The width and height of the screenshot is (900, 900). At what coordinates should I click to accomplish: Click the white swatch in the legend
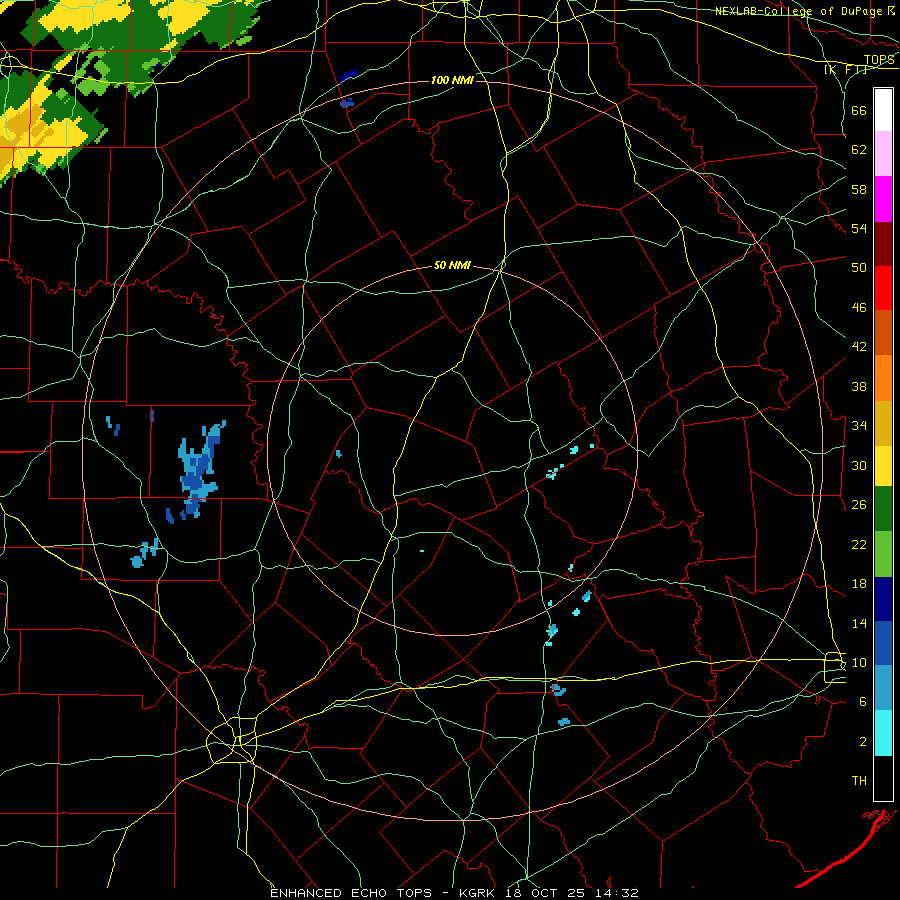(883, 110)
